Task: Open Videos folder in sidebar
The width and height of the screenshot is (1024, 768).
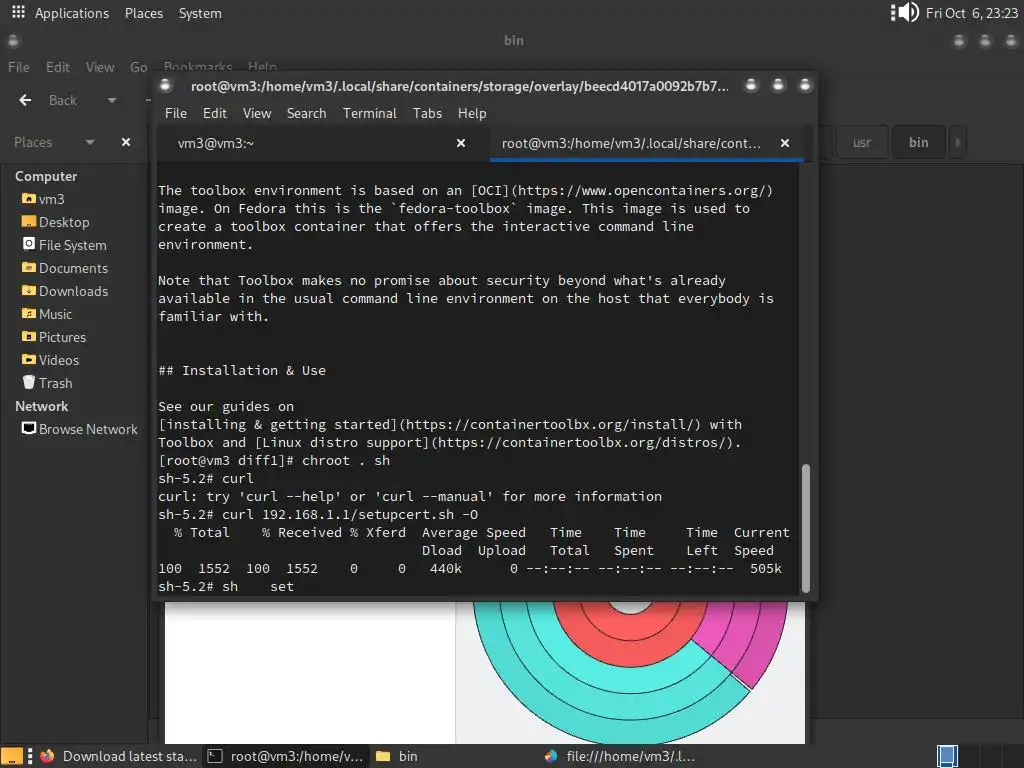Action: pyautogui.click(x=50, y=360)
